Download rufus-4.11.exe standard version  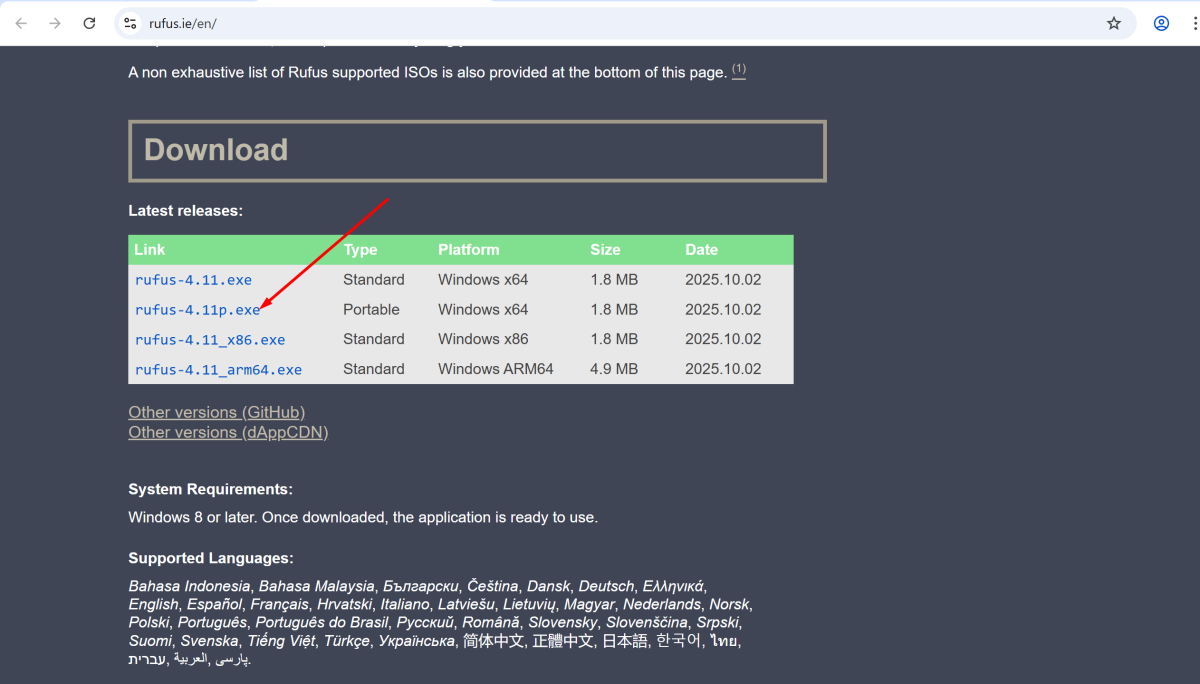point(193,280)
